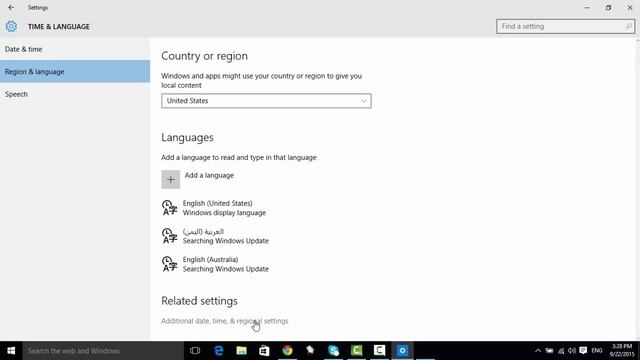Launch Google Chrome from the taskbar
This screenshot has height=360, width=640.
(x=287, y=351)
